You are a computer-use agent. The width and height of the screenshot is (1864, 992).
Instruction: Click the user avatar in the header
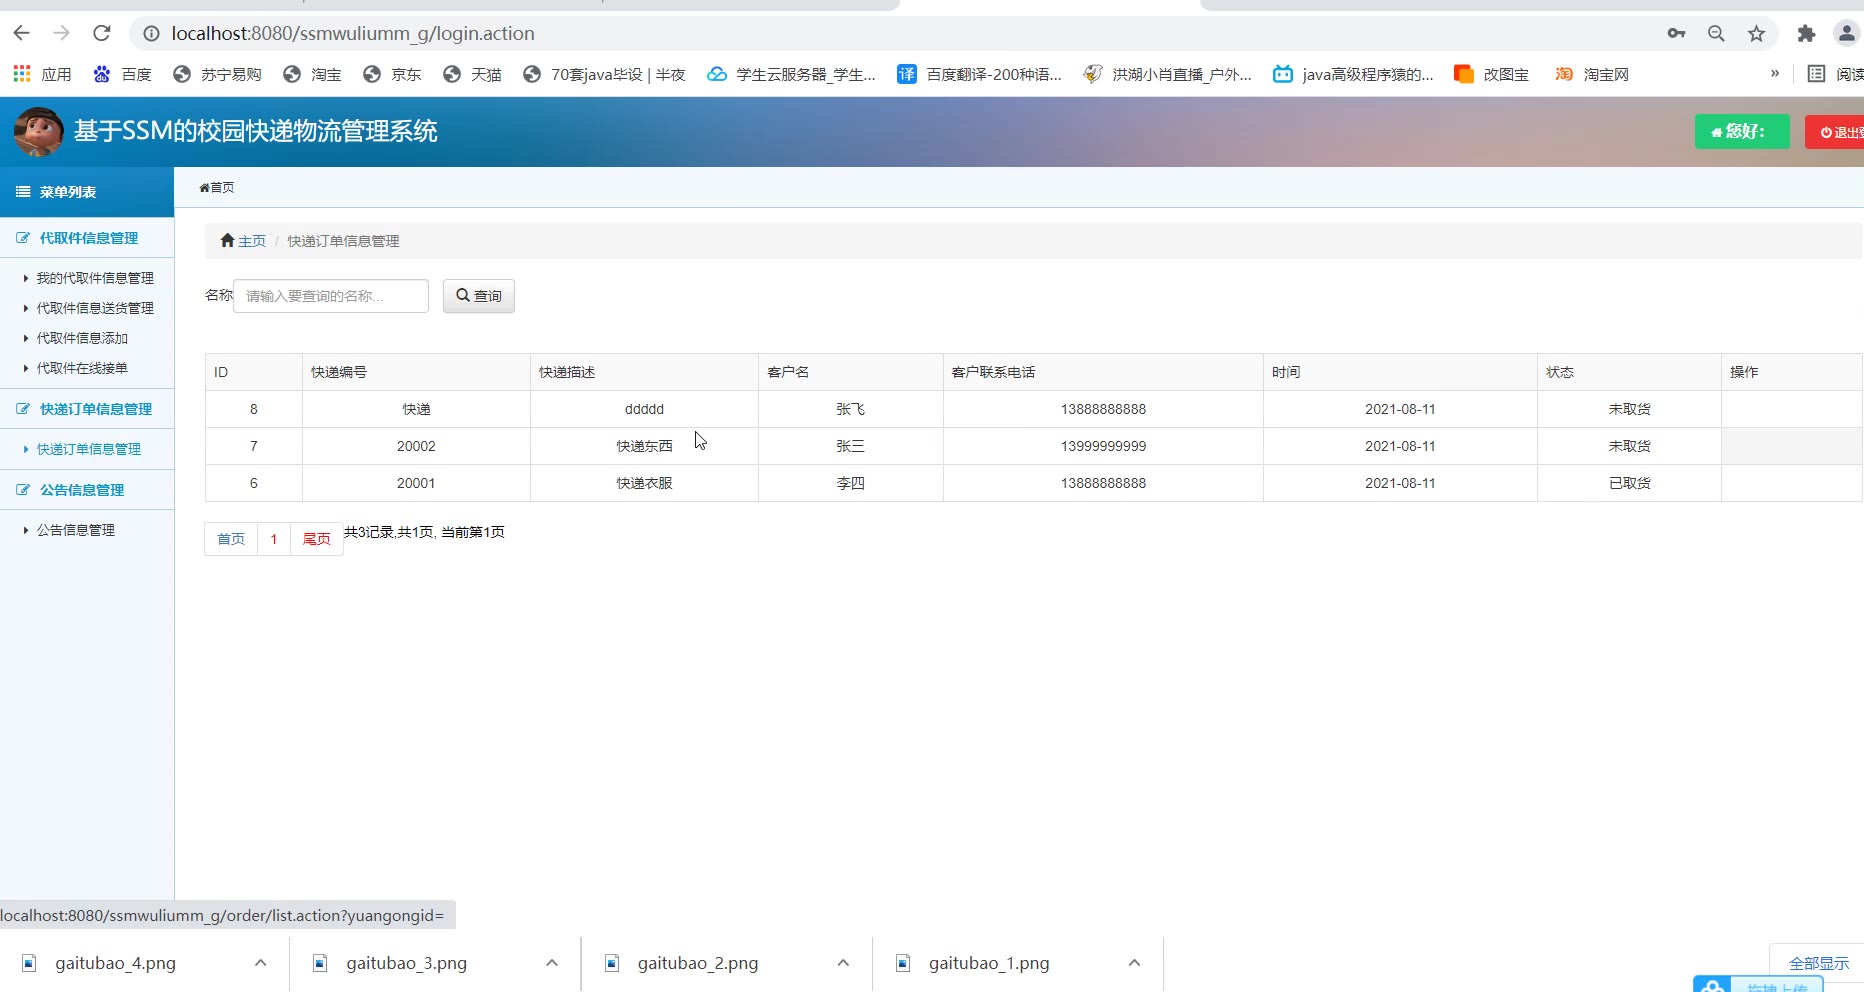(x=39, y=131)
